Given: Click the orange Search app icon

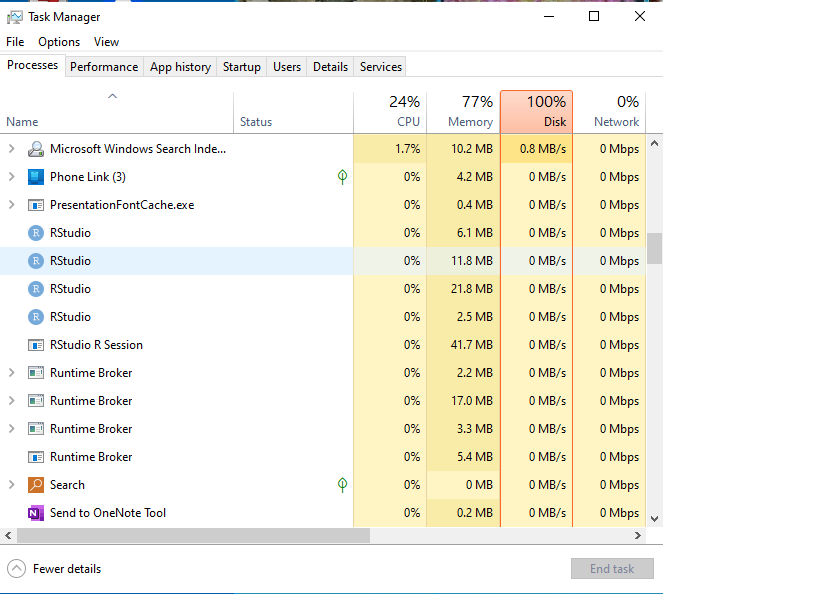Looking at the screenshot, I should click(36, 485).
